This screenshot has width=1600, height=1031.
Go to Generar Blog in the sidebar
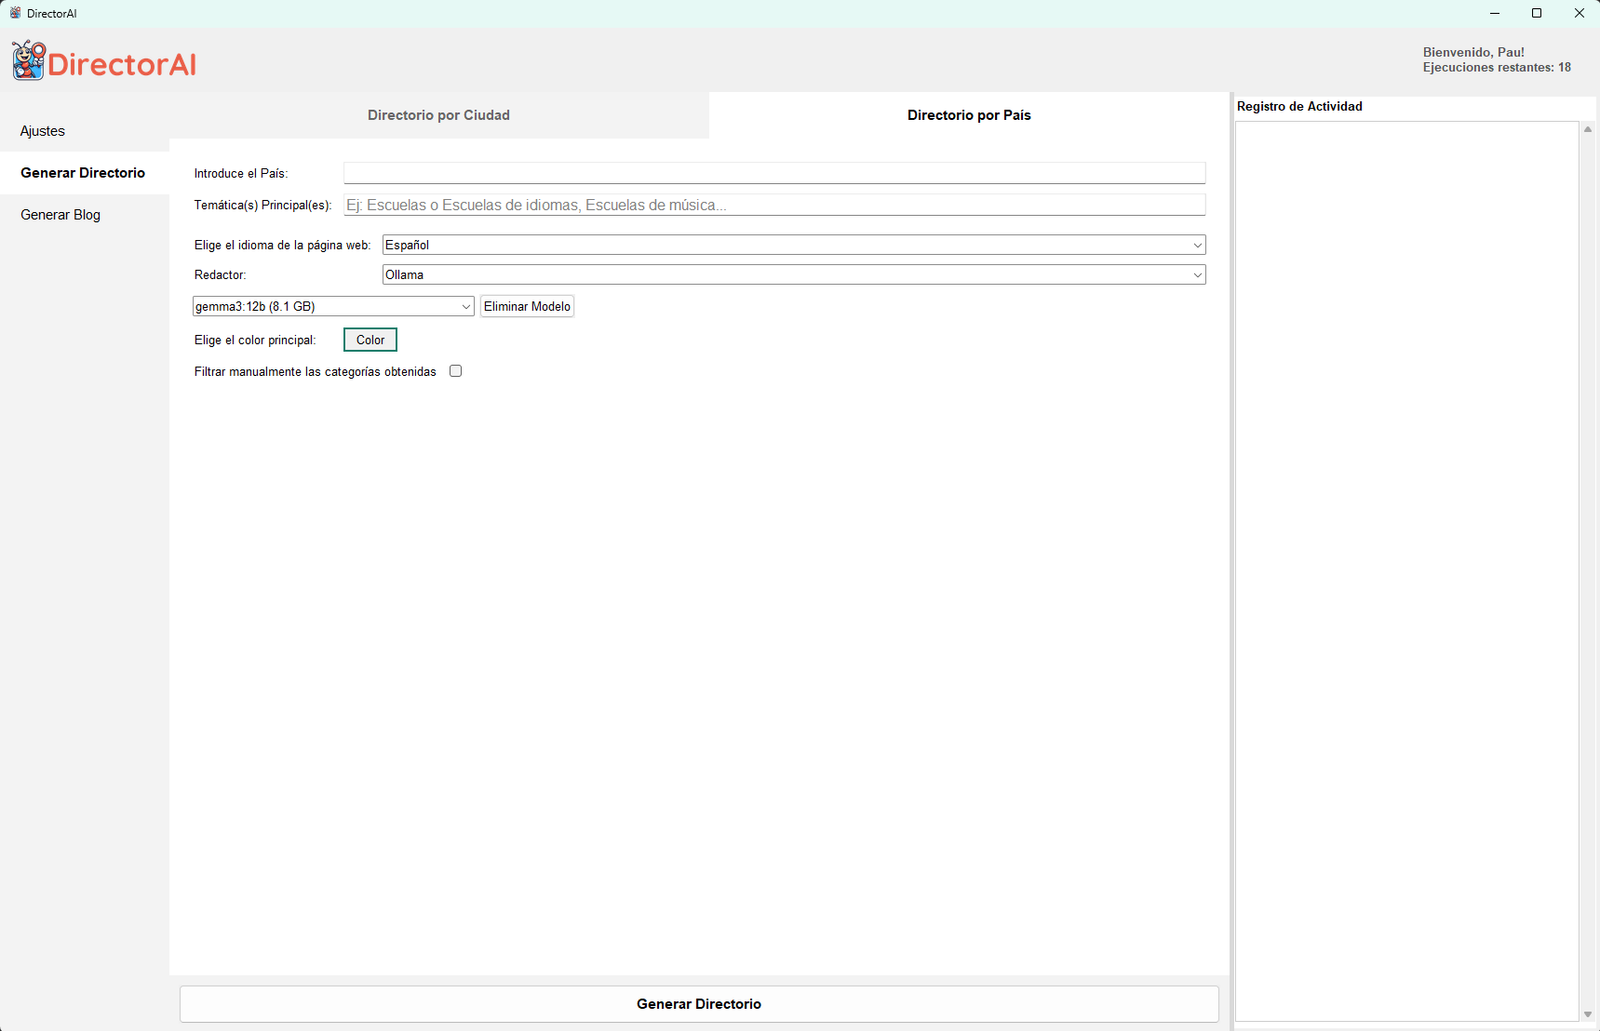pos(61,215)
